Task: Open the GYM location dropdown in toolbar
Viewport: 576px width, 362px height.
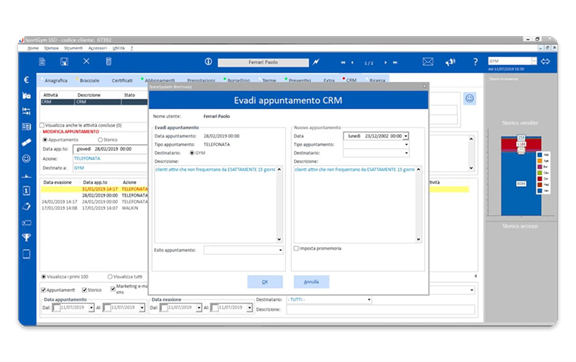Action: tap(534, 61)
